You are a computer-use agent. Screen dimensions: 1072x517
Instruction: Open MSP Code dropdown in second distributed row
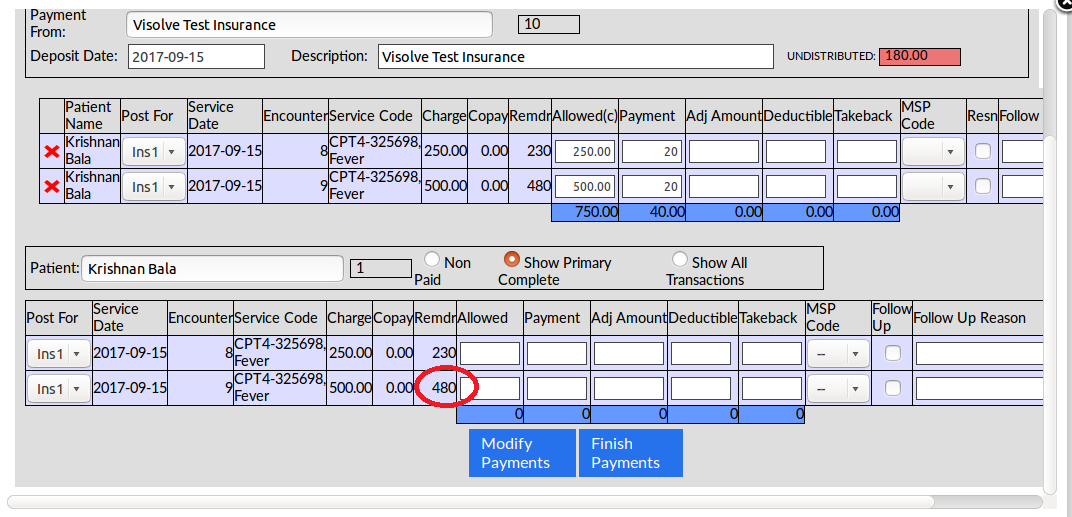933,186
